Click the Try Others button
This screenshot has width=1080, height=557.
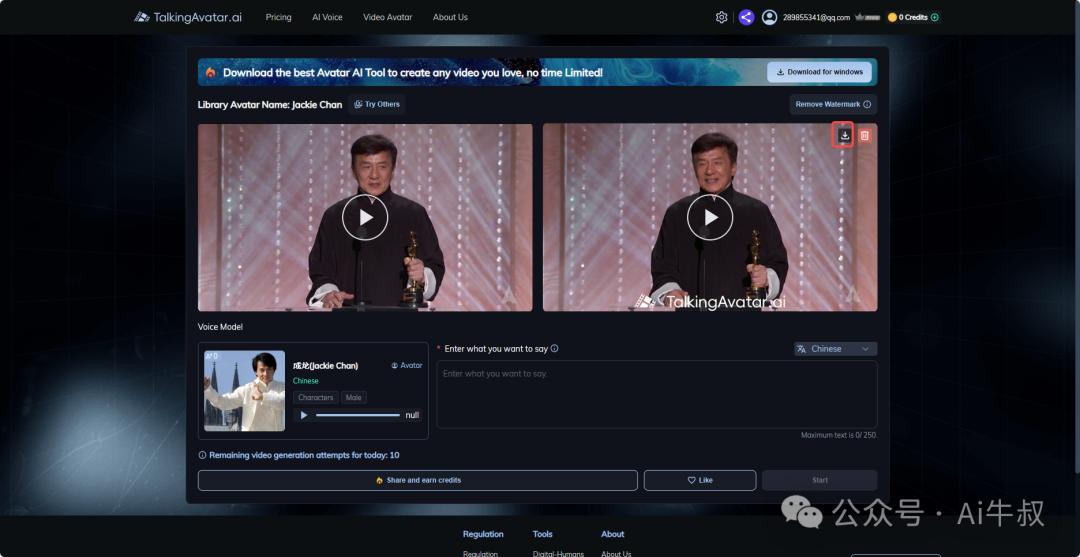[x=377, y=105]
